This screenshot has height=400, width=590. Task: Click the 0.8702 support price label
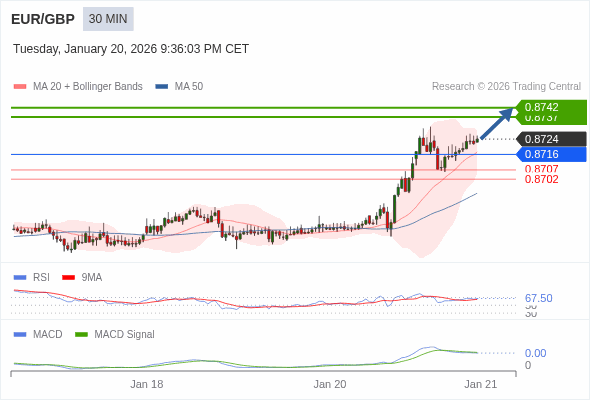(541, 179)
